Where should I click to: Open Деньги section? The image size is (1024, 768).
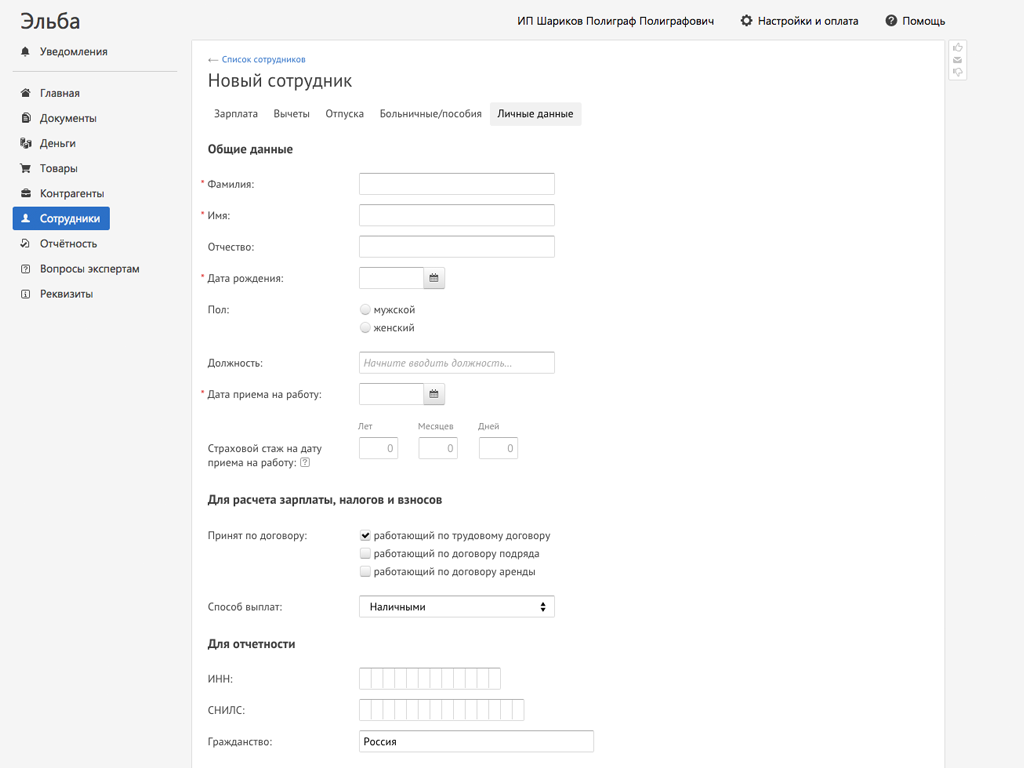pos(57,143)
